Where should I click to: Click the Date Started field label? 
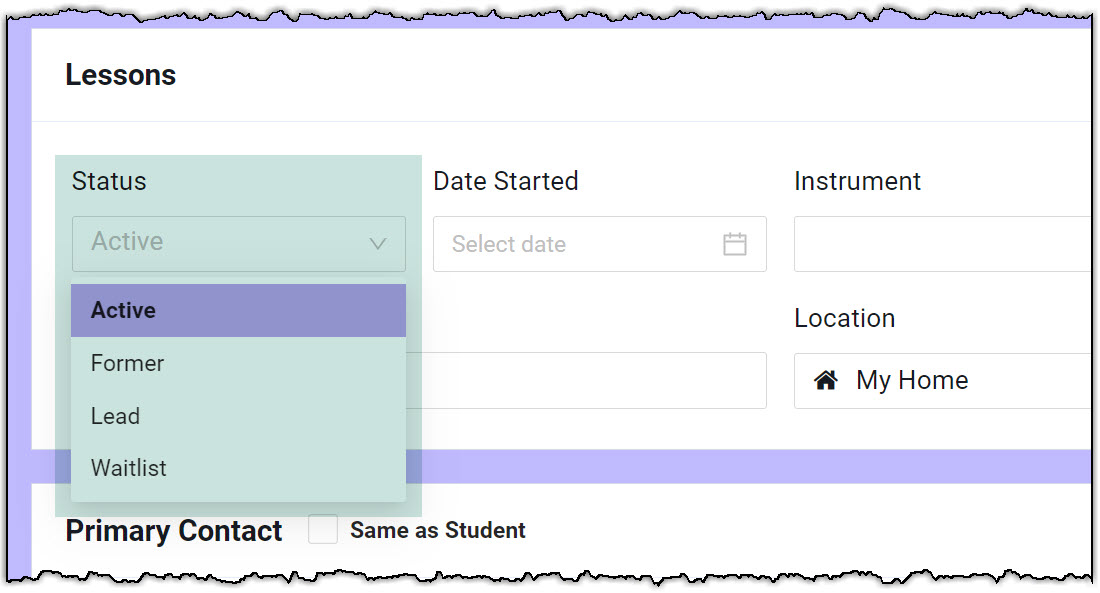[x=506, y=181]
